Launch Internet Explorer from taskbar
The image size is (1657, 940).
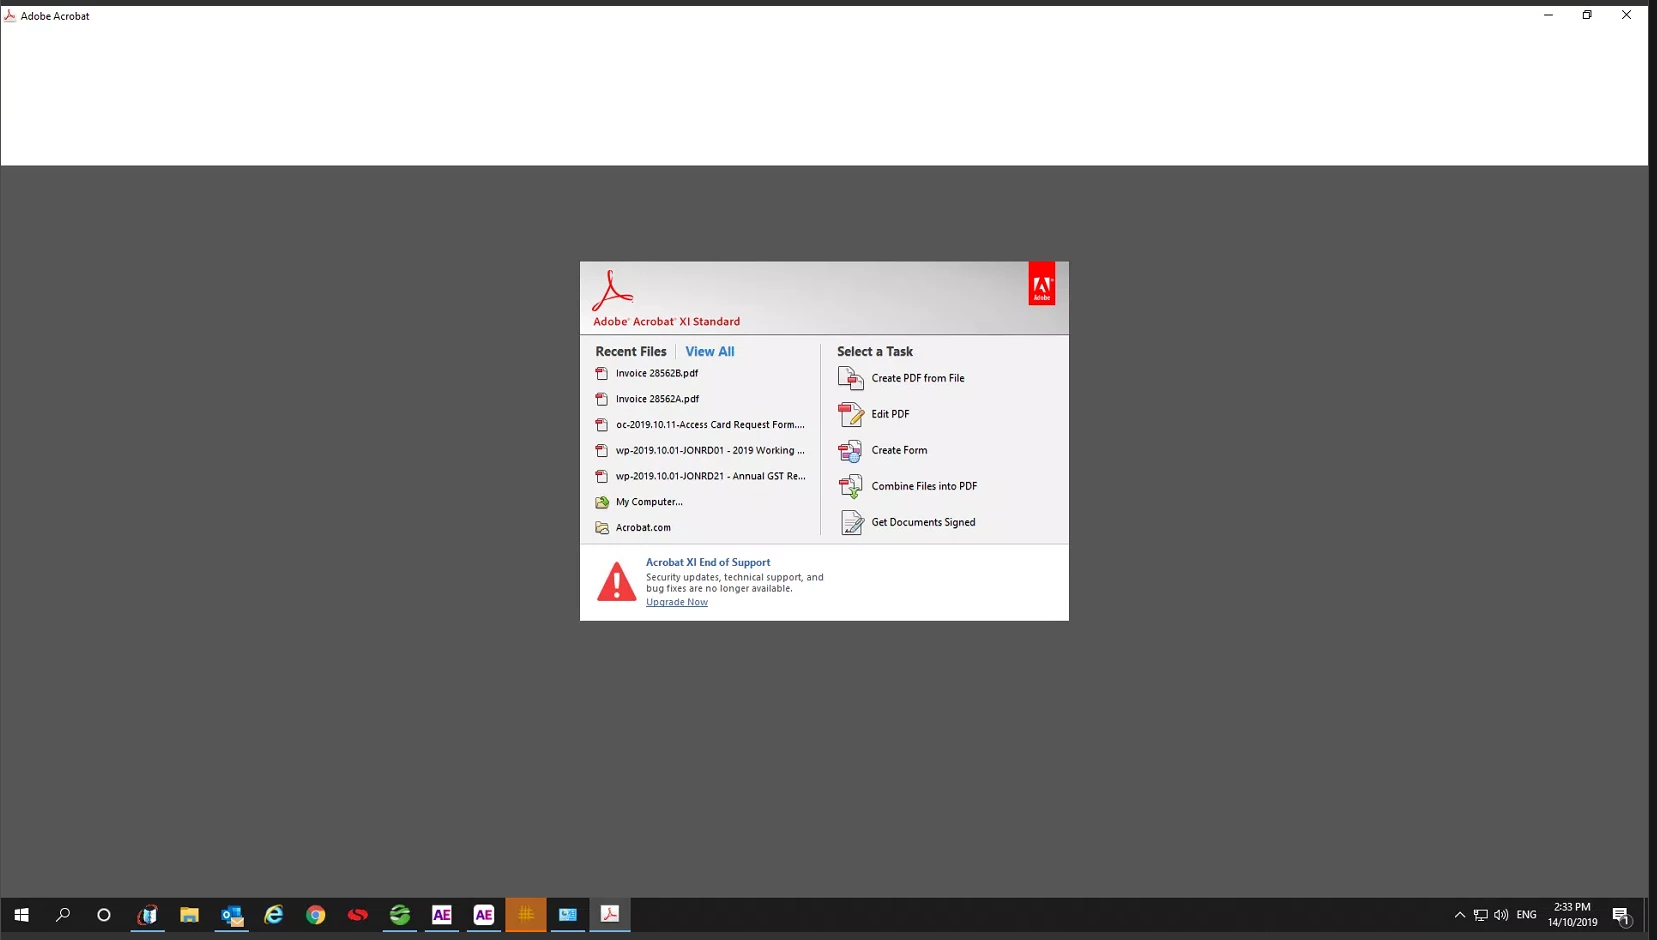274,915
